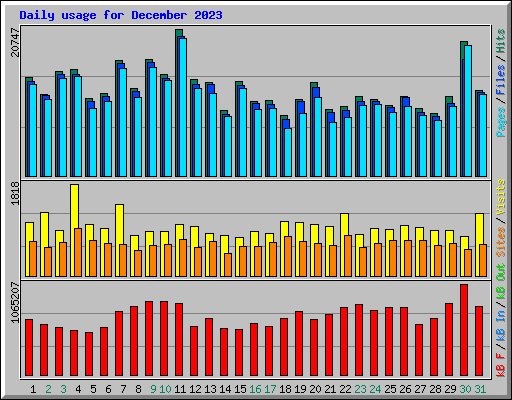Click green day label 31 on x-axis
This screenshot has width=512, height=400.
click(480, 389)
